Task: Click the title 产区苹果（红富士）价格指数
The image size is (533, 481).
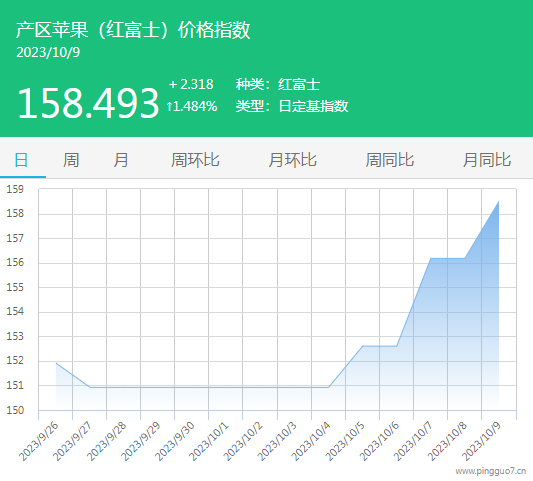Action: [x=133, y=30]
